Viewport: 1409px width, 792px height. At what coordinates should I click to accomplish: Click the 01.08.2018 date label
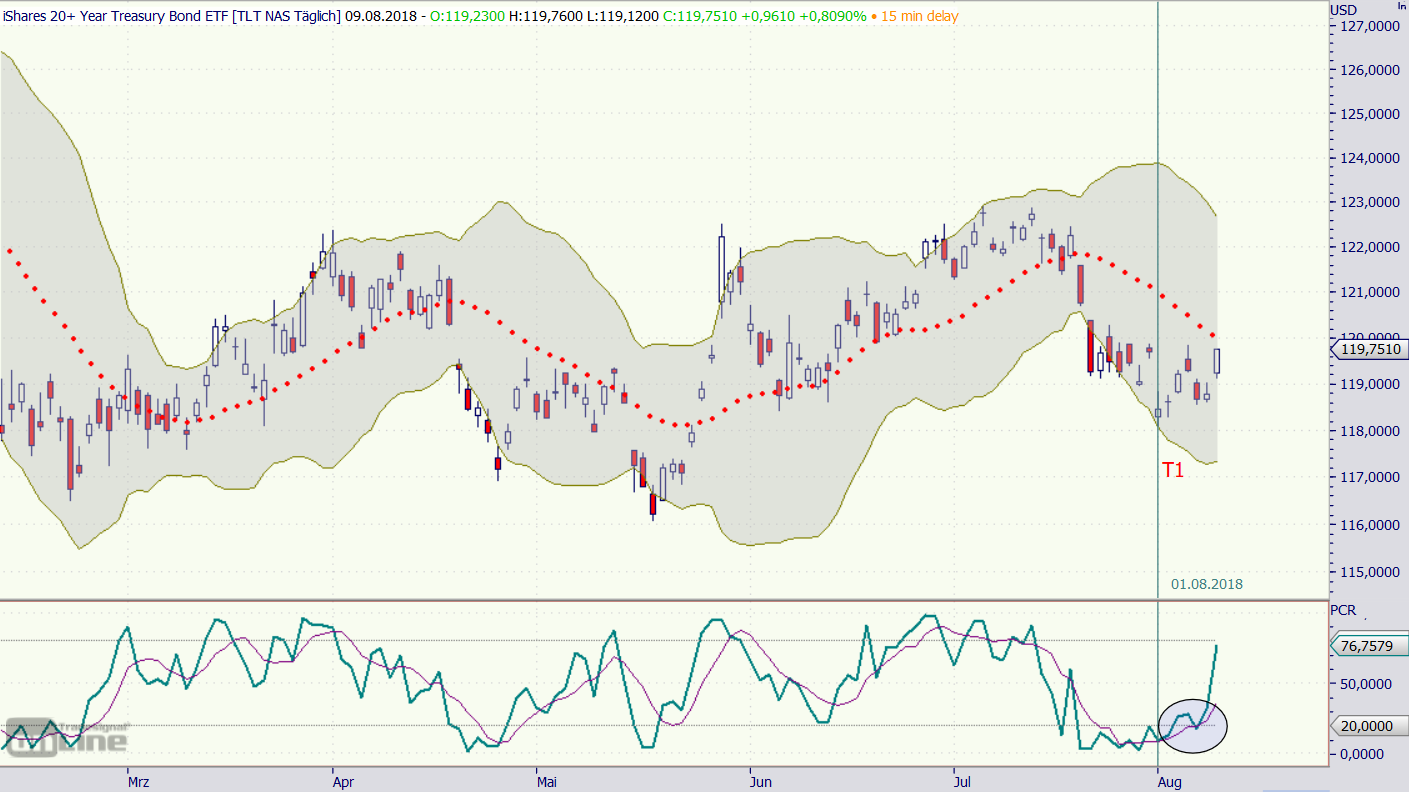pos(1207,584)
